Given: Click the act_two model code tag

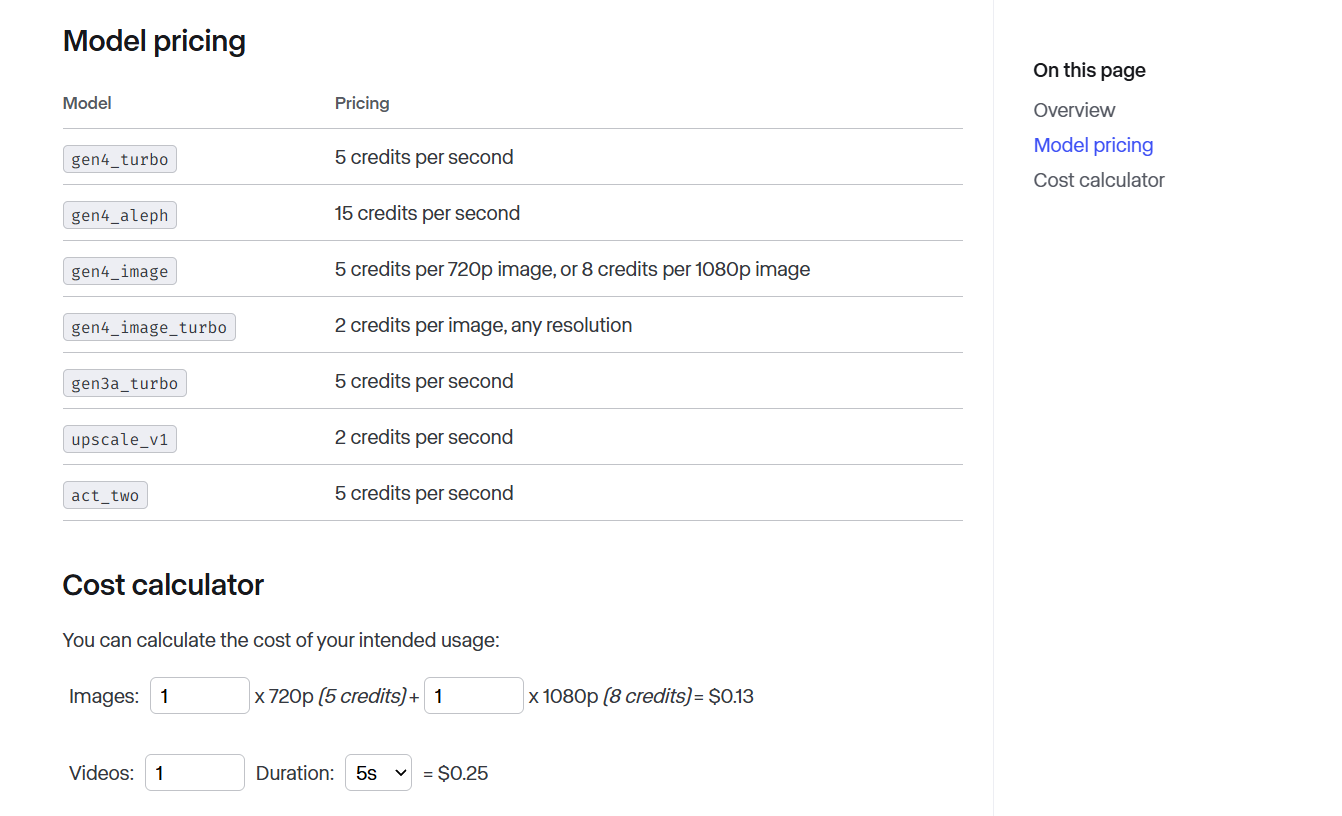Looking at the screenshot, I should (105, 495).
